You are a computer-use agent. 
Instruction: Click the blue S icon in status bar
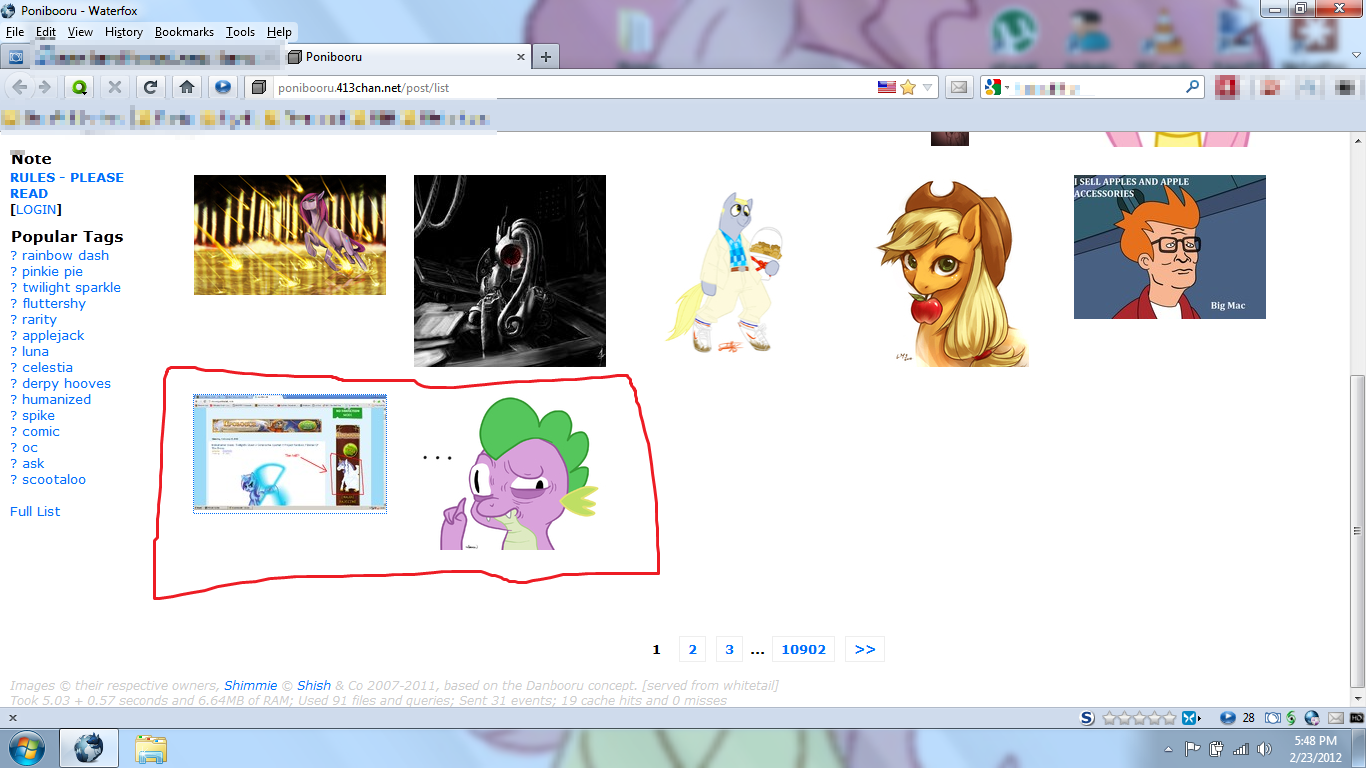tap(1087, 718)
